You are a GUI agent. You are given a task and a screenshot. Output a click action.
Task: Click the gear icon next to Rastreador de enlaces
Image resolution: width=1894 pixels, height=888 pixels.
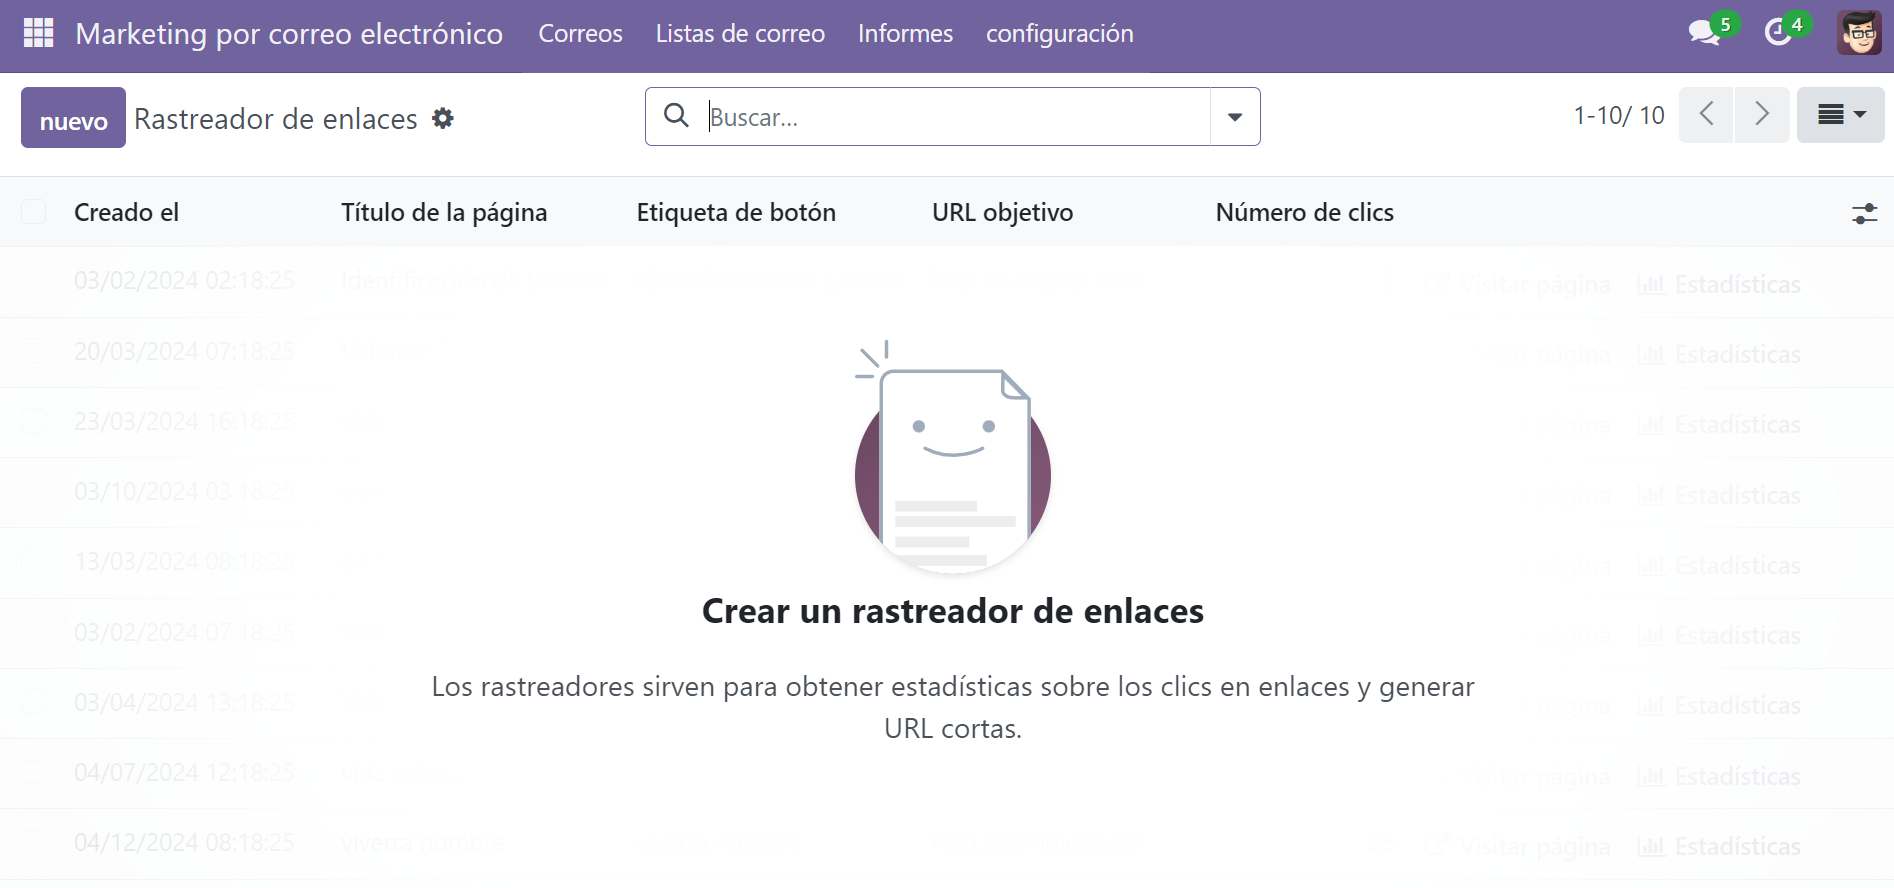pos(443,119)
